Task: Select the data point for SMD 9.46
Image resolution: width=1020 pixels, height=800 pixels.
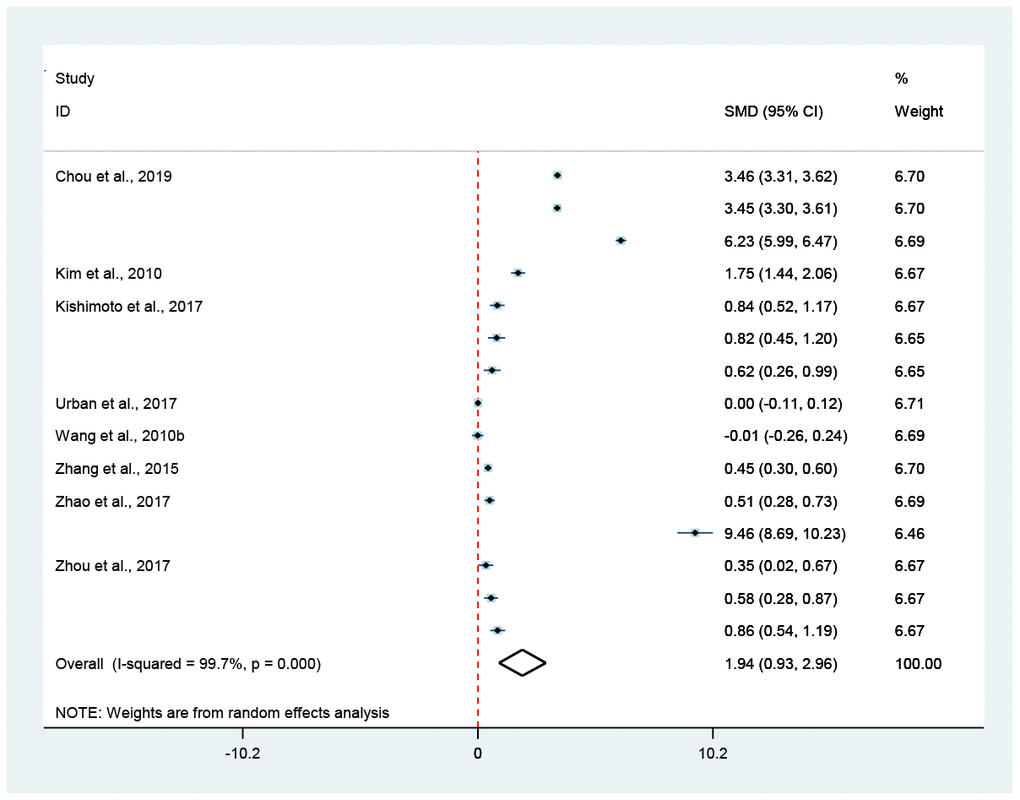Action: point(695,534)
